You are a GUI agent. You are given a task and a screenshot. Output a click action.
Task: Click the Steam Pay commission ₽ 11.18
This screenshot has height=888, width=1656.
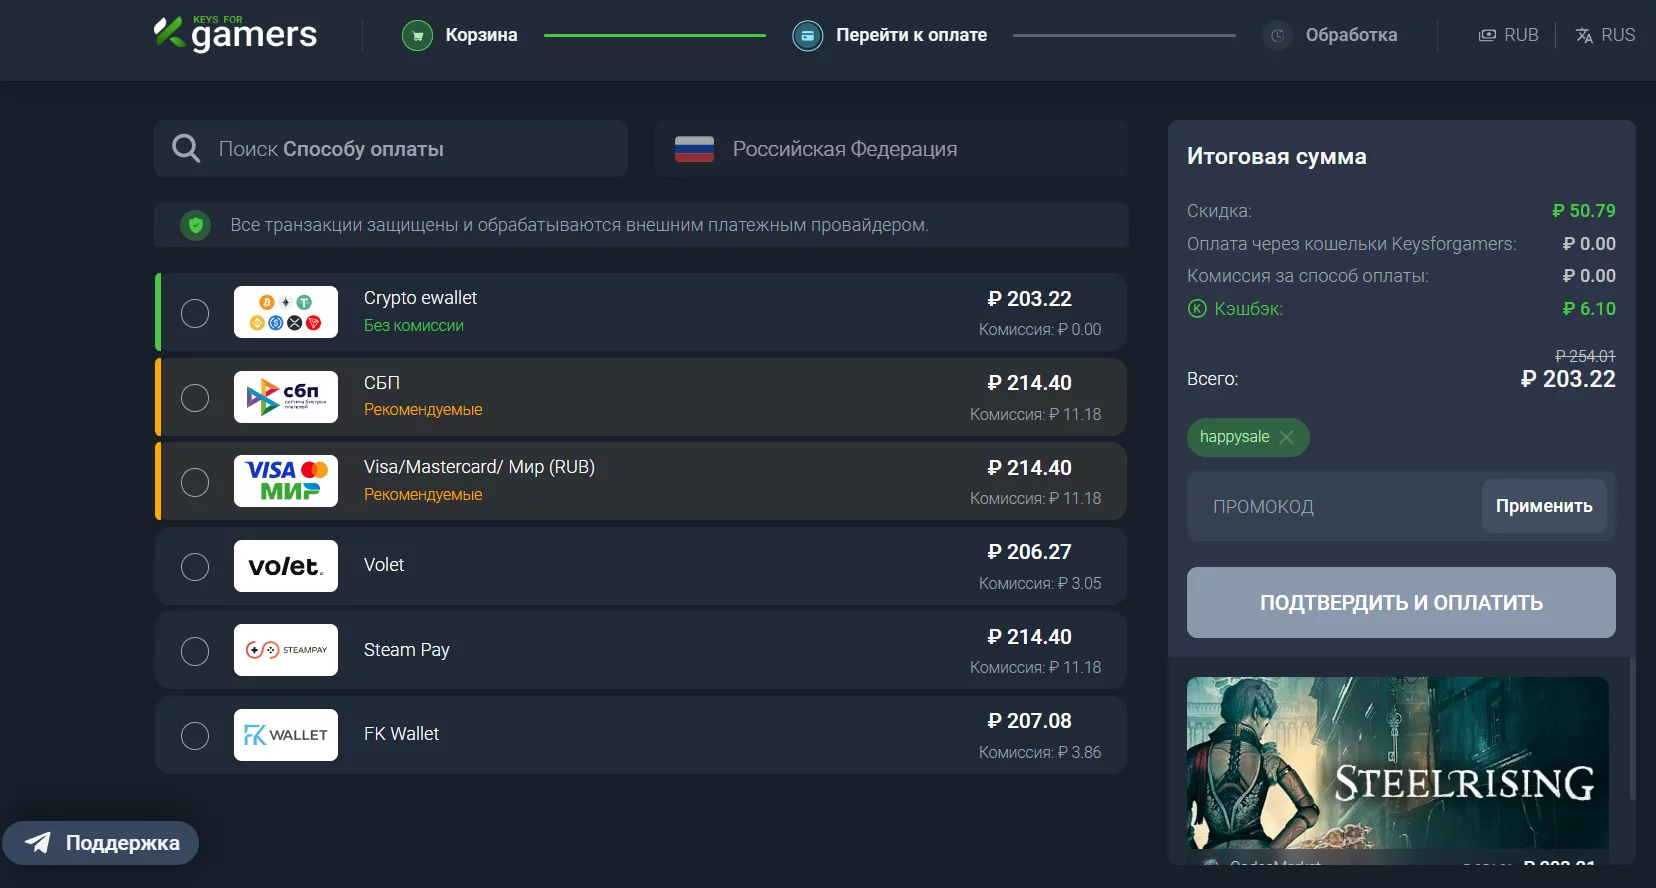pos(1035,667)
